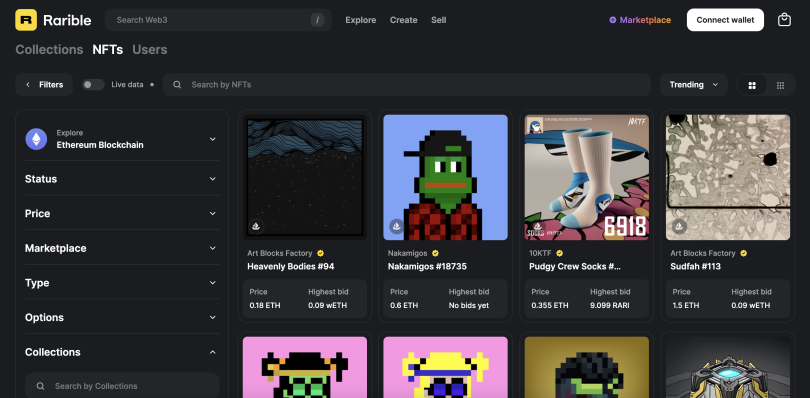The width and height of the screenshot is (810, 398).
Task: Open Sudfah #113 title link
Action: (695, 267)
